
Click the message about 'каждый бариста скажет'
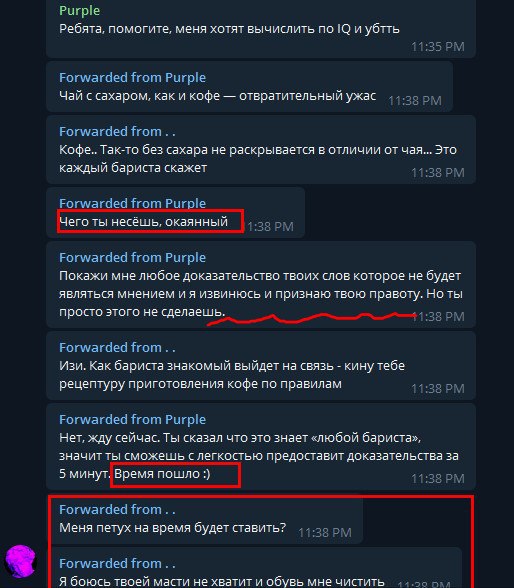click(258, 159)
